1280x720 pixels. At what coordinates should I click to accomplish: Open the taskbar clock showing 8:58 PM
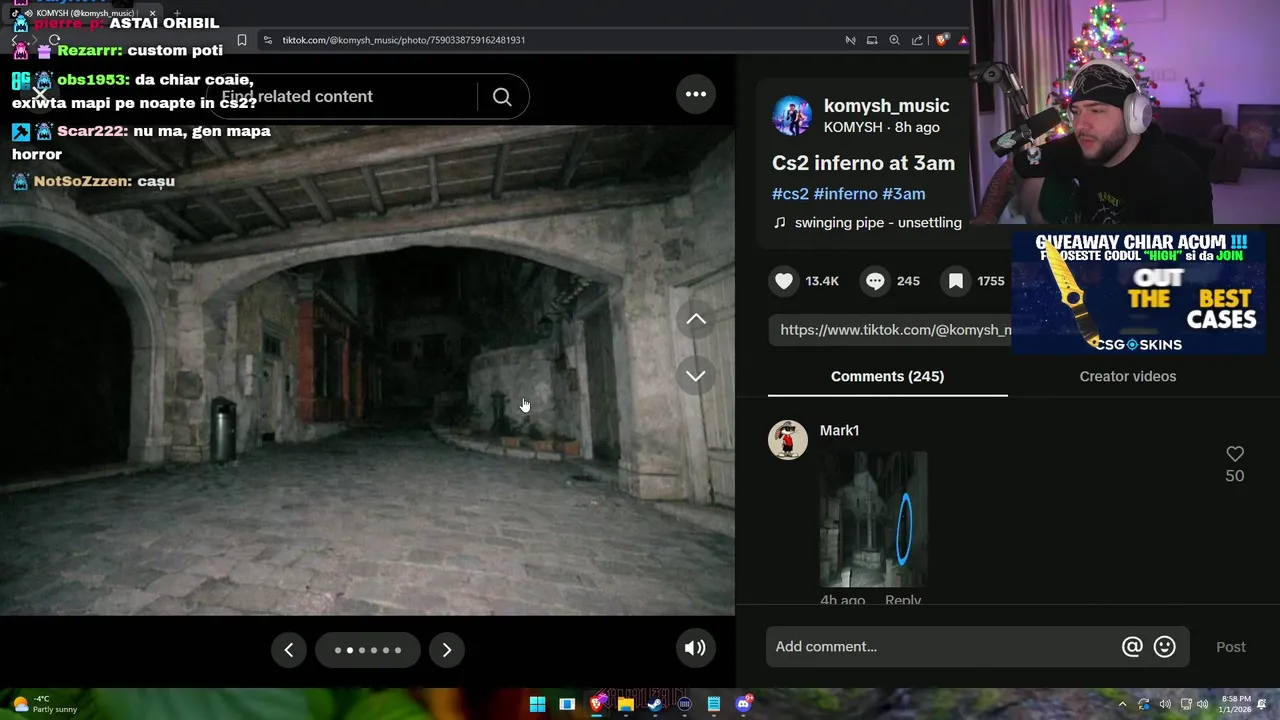(1236, 704)
